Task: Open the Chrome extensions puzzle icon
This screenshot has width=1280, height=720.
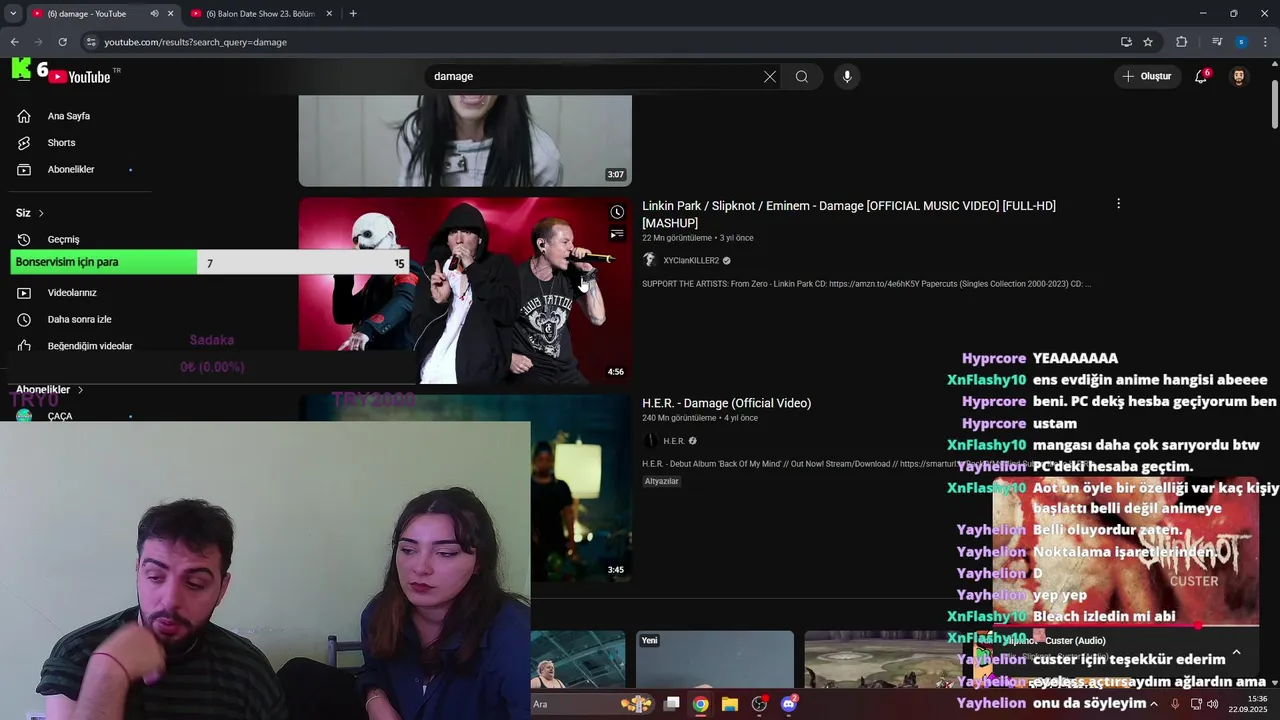Action: pos(1181,42)
